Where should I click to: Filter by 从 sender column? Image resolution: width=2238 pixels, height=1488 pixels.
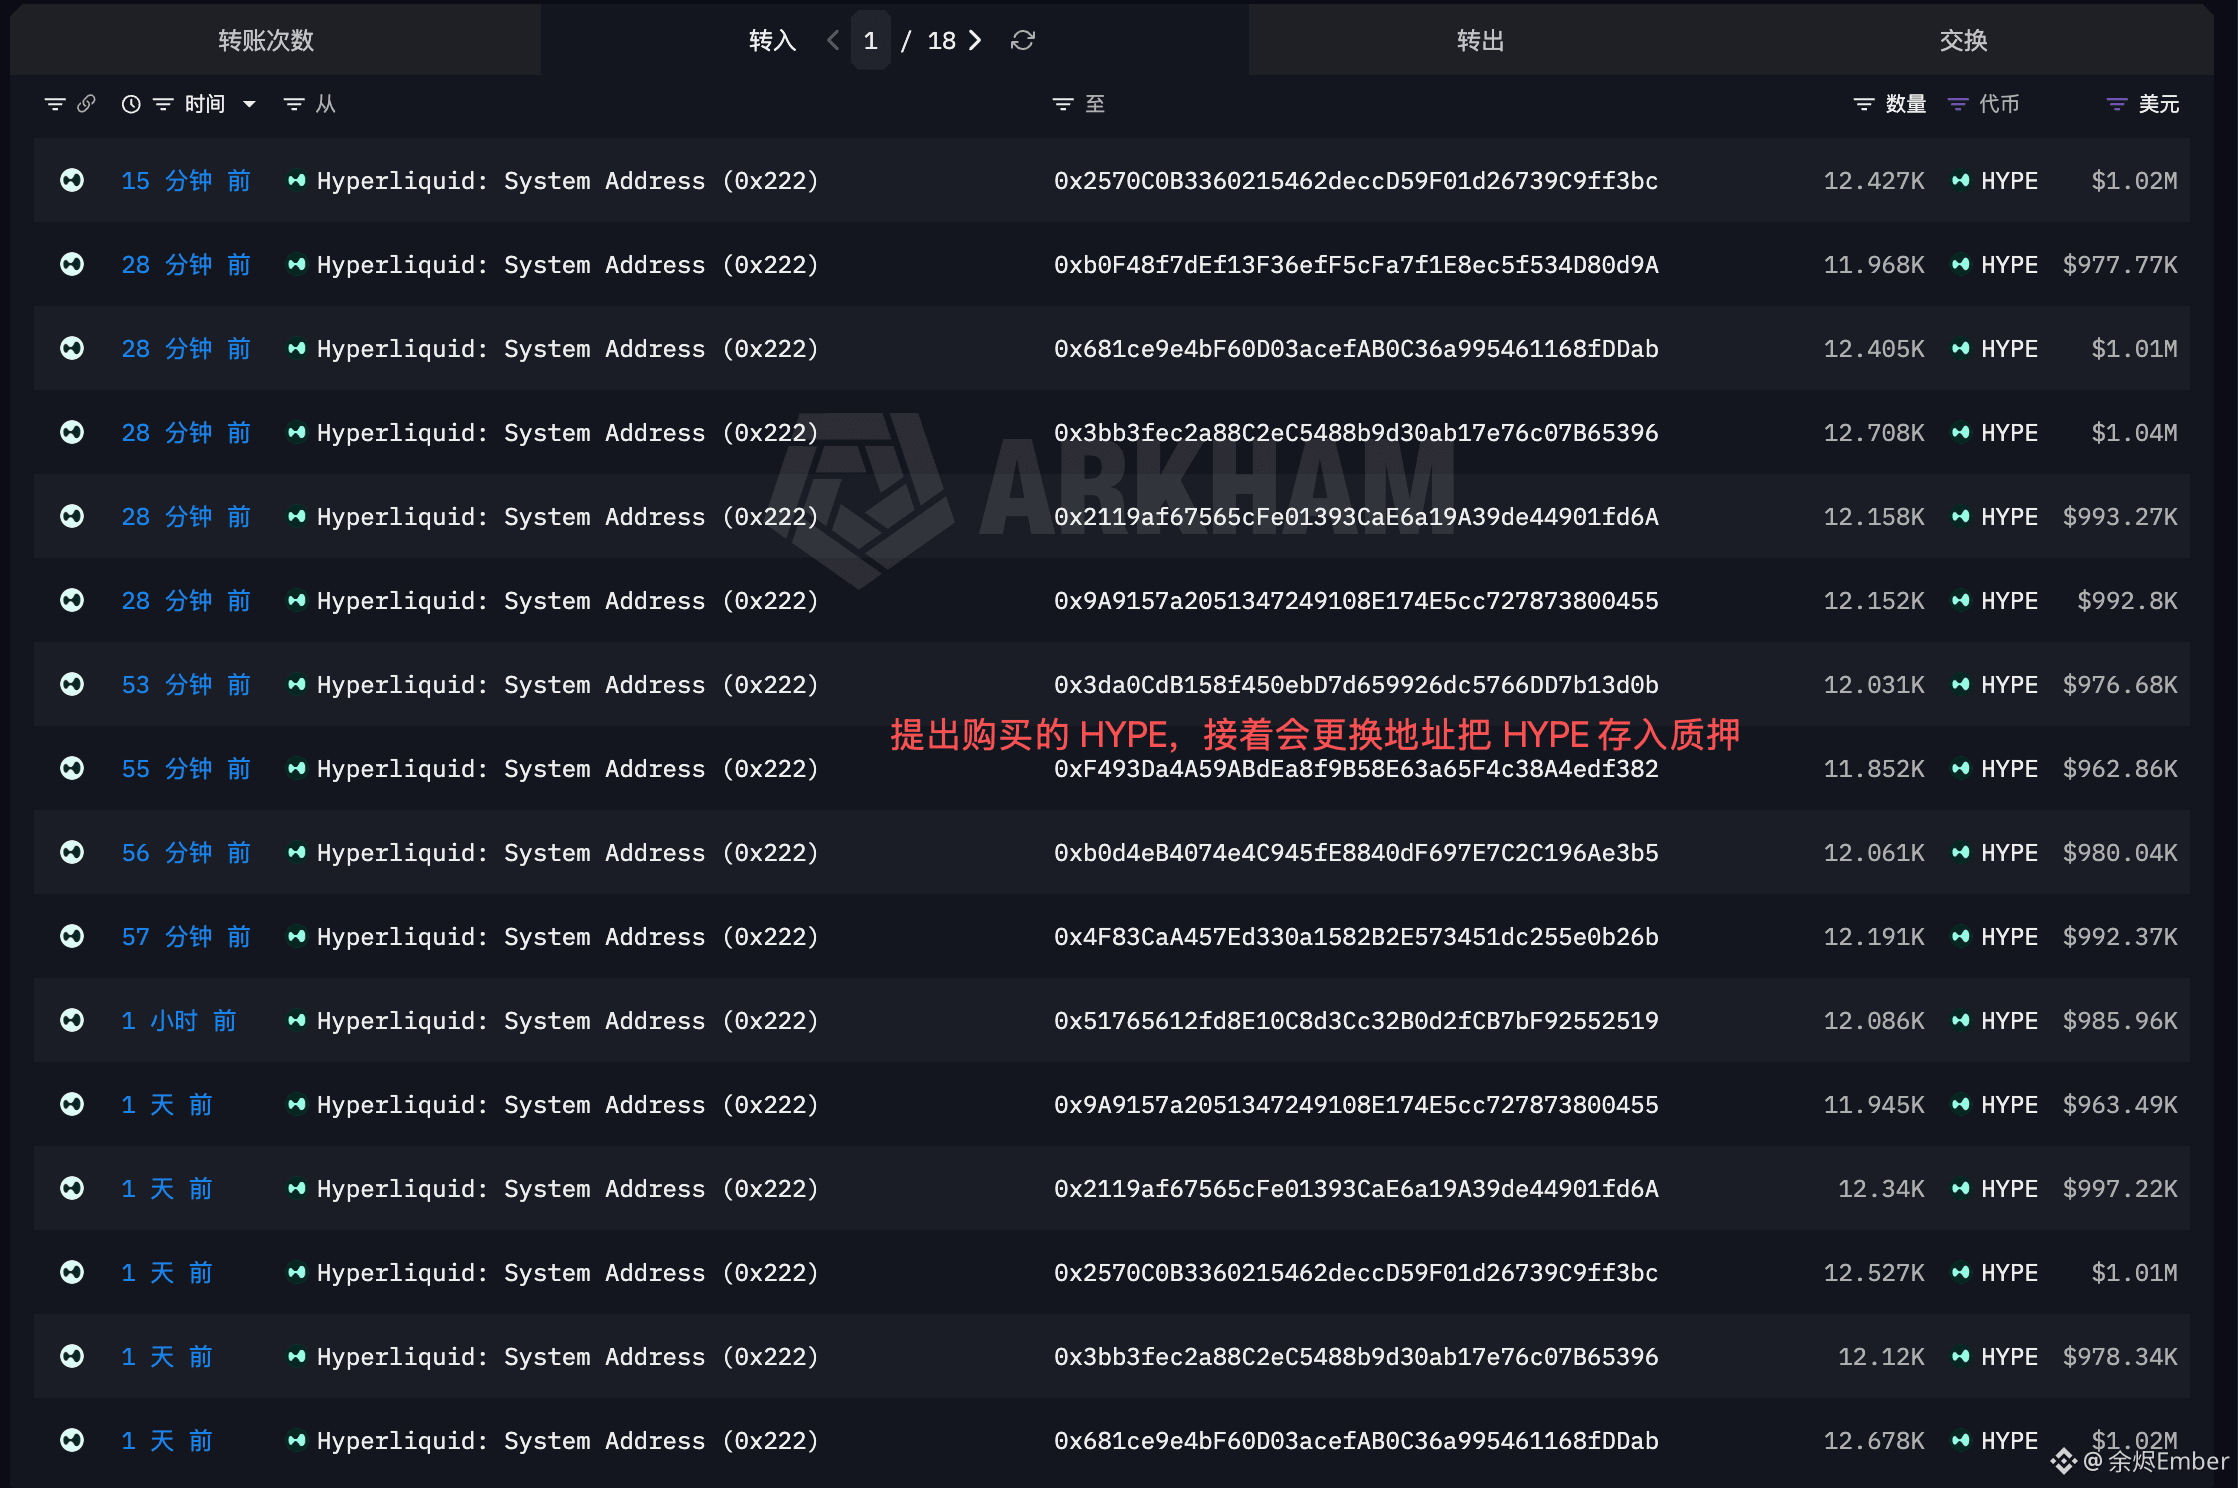pyautogui.click(x=294, y=104)
